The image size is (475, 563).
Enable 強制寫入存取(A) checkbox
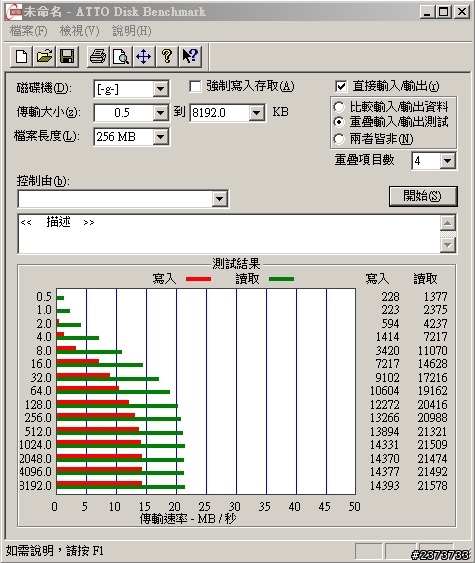pyautogui.click(x=195, y=86)
